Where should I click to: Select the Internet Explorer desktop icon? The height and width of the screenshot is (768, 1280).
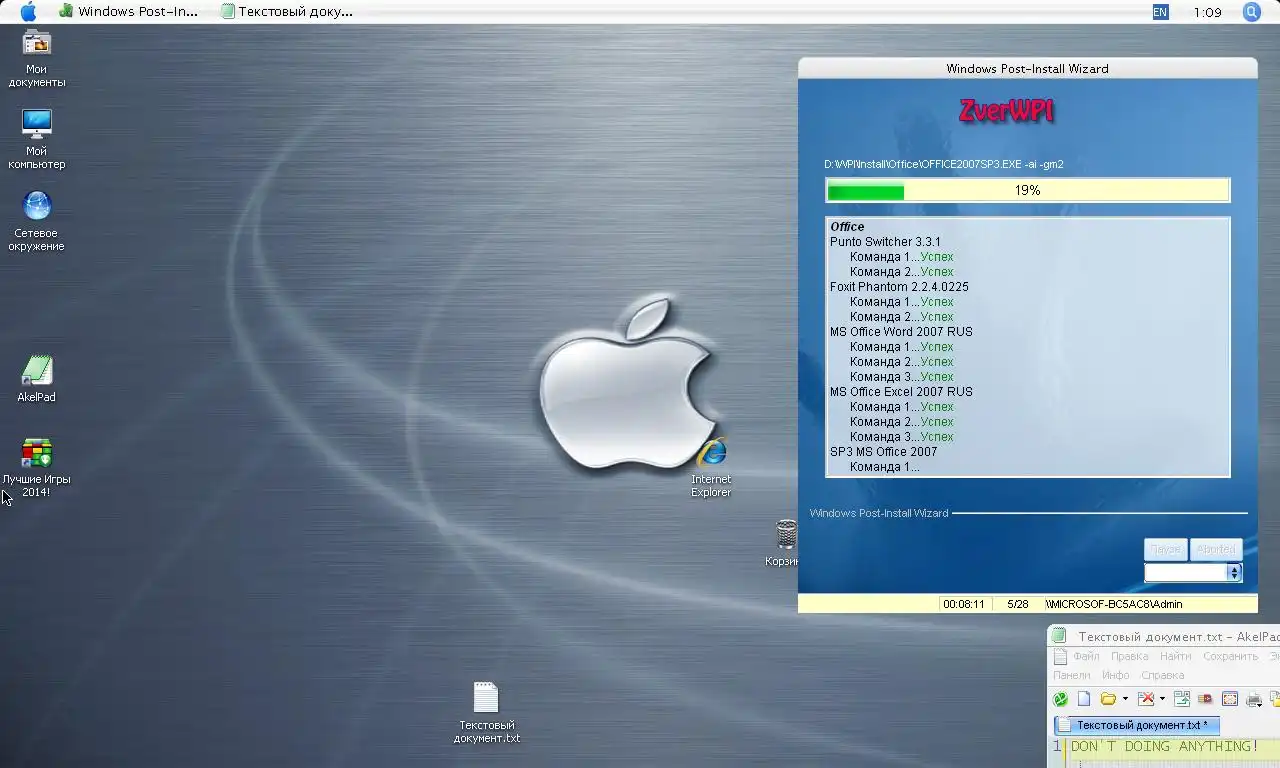(711, 467)
